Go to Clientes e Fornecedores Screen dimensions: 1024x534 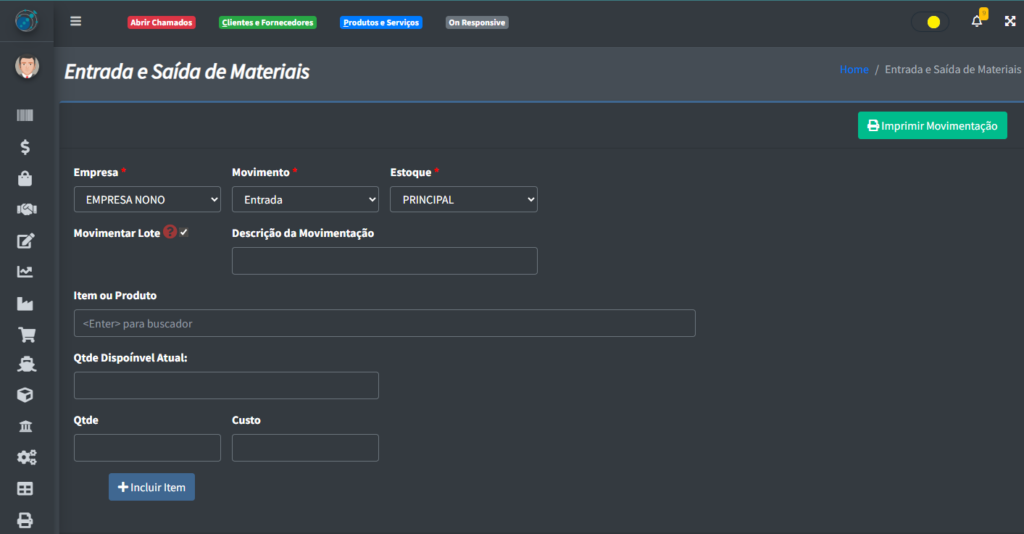[x=267, y=22]
